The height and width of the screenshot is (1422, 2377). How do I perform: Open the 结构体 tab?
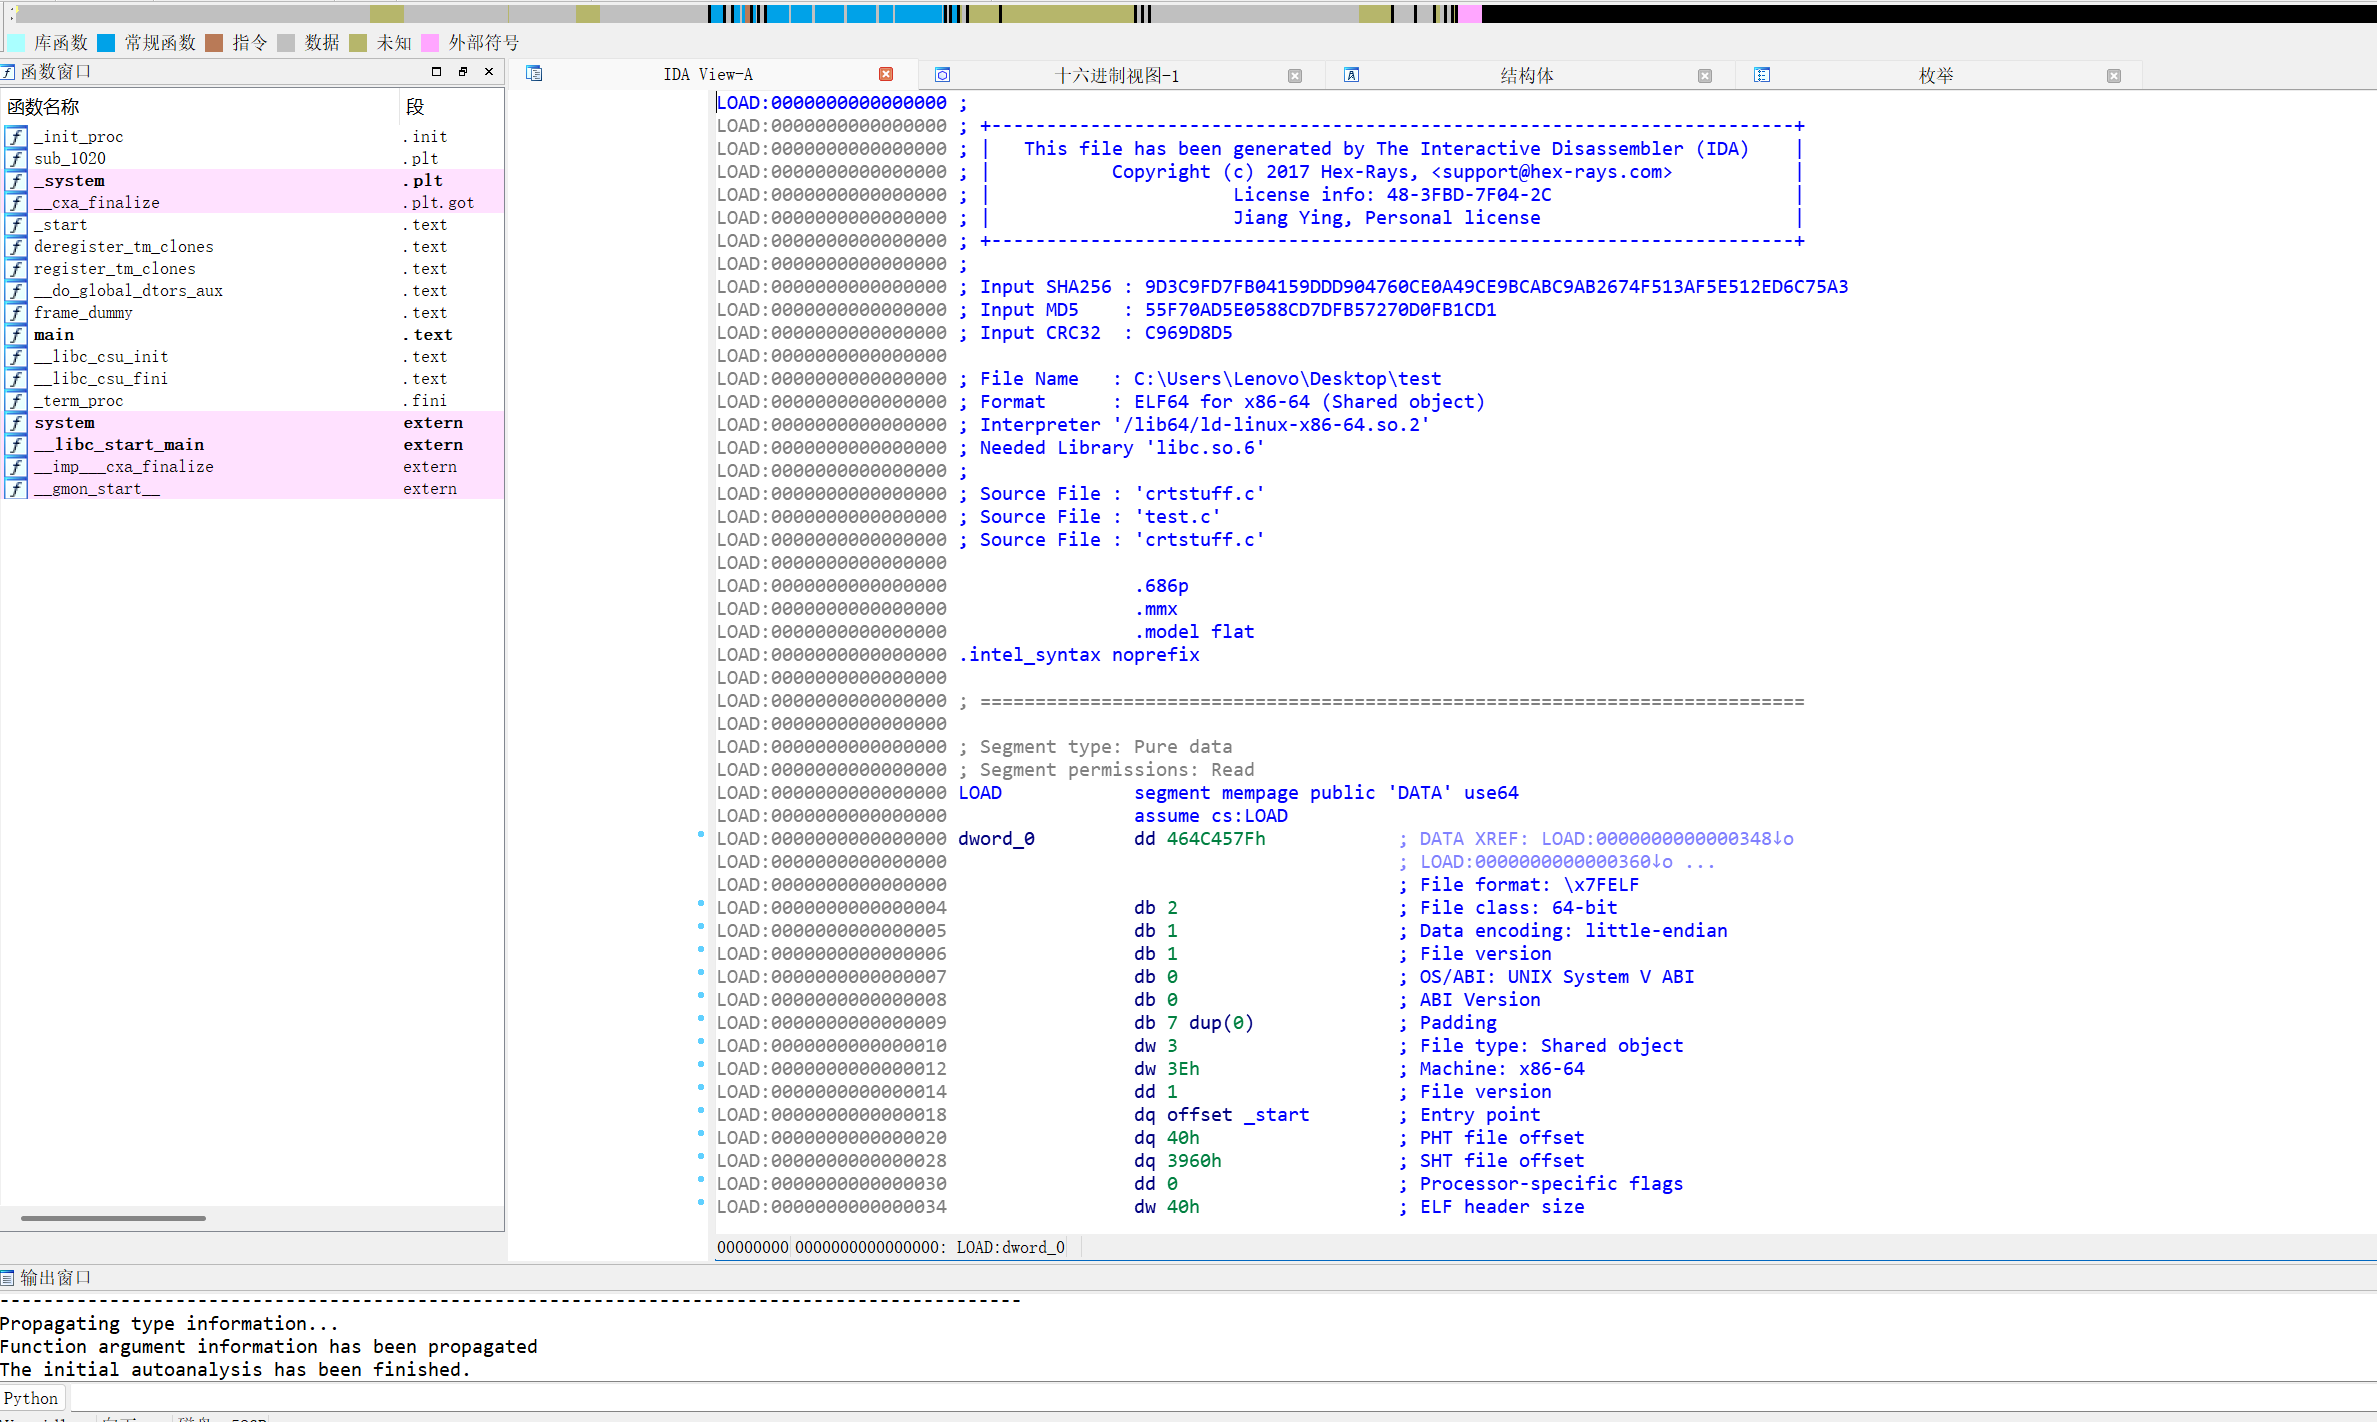pyautogui.click(x=1526, y=76)
